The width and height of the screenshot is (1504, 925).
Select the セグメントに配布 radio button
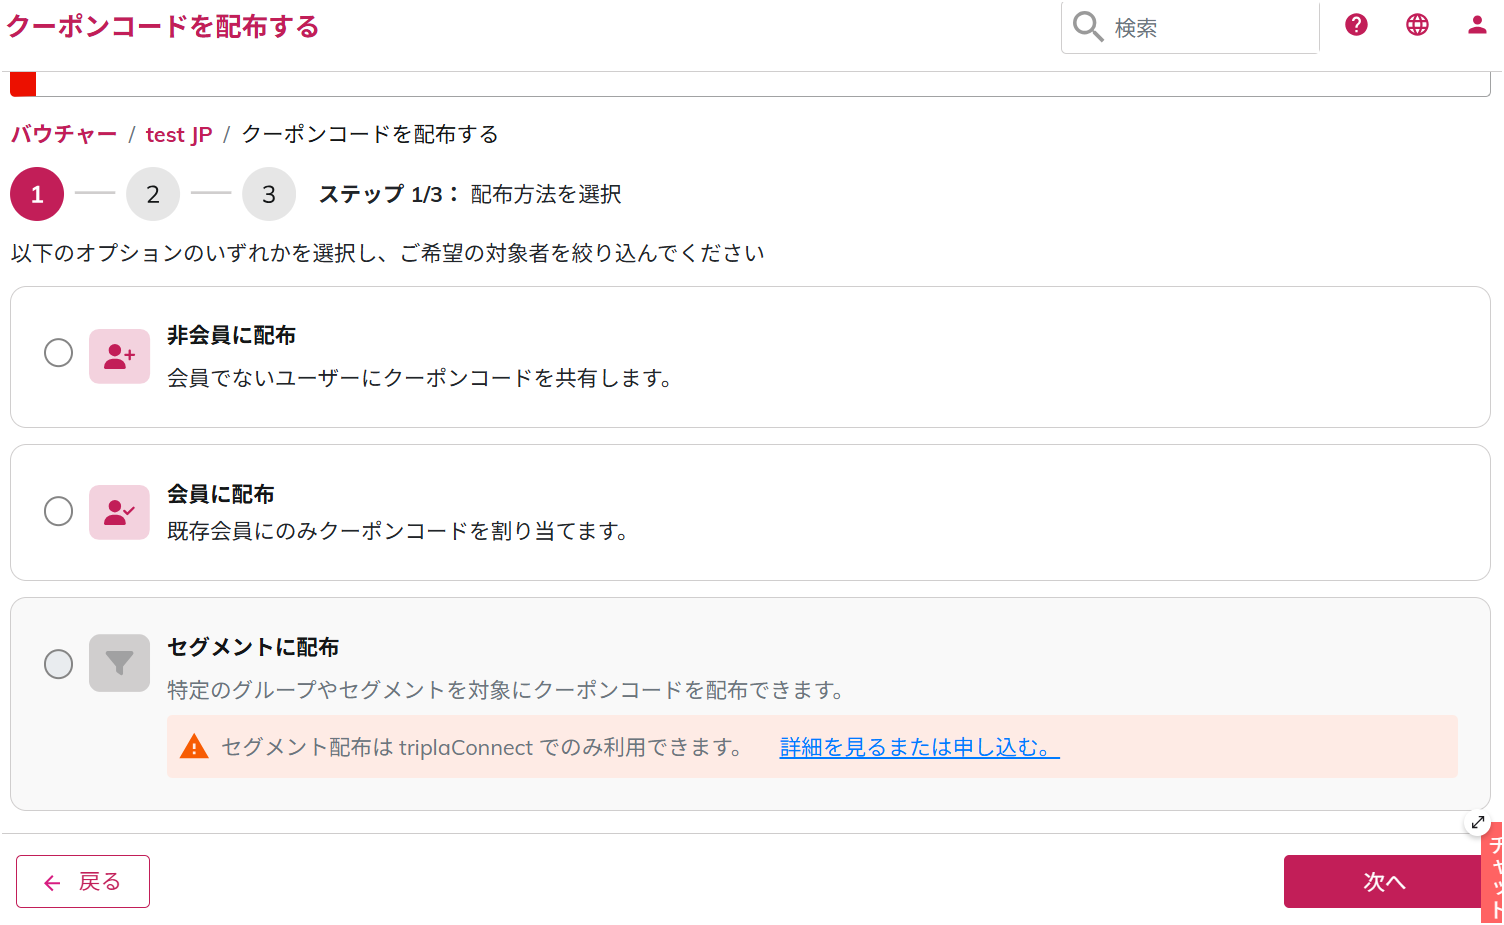(x=59, y=664)
